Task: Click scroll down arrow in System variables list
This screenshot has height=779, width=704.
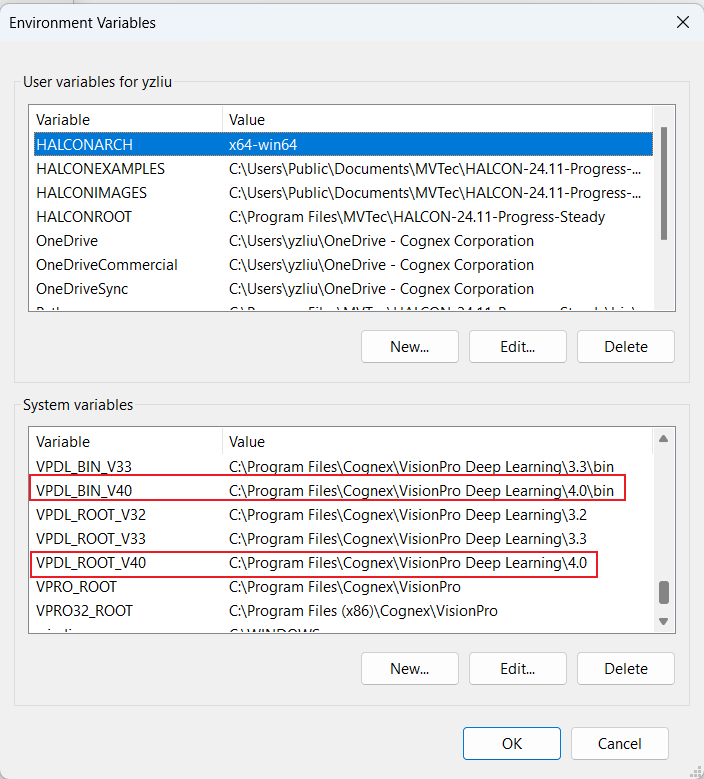Action: click(663, 622)
